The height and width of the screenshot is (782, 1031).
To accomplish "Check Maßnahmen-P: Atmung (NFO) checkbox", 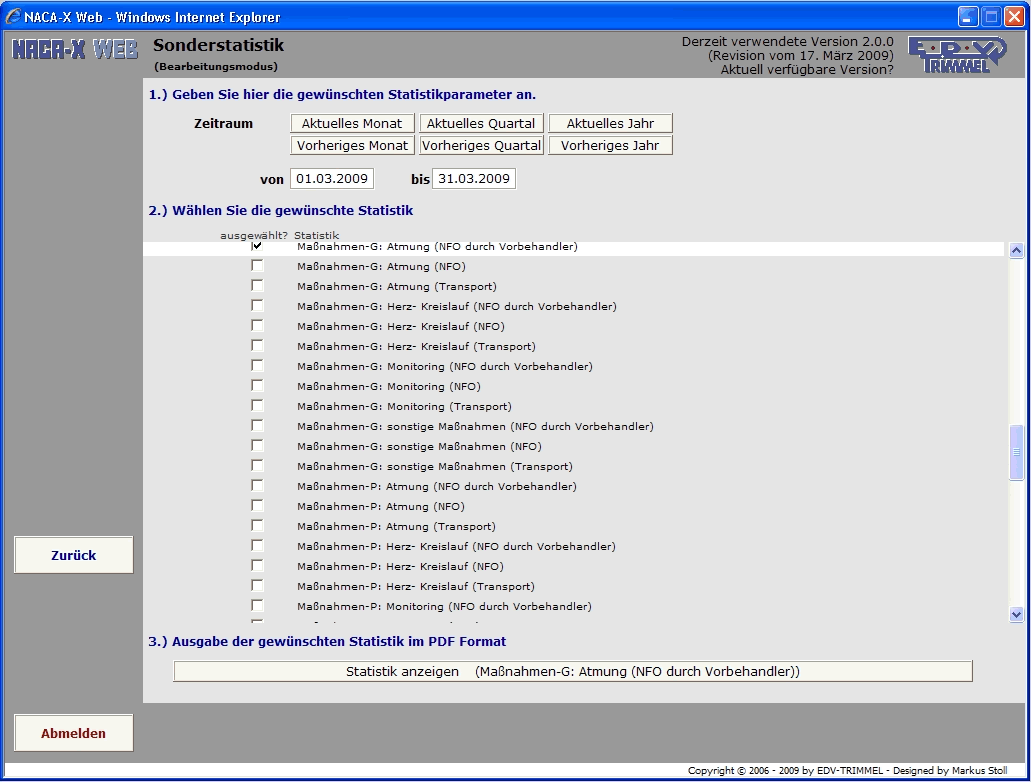I will pyautogui.click(x=257, y=506).
